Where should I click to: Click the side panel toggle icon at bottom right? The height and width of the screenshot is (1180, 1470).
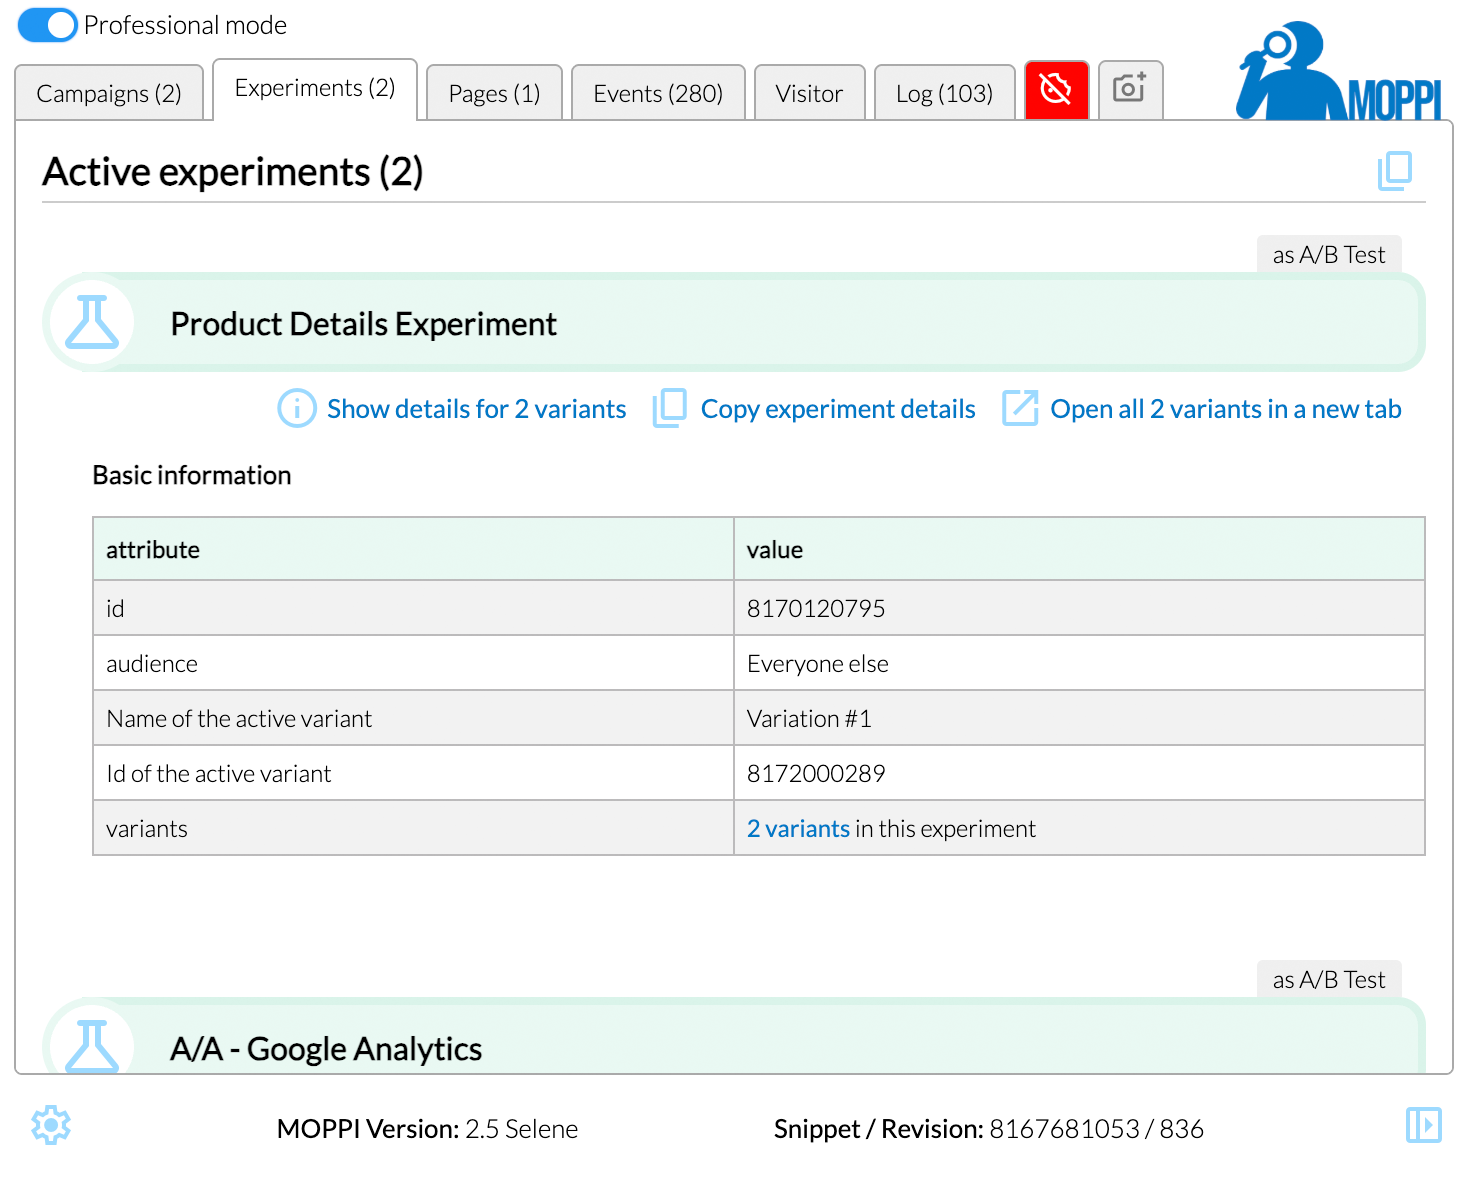[x=1423, y=1125]
